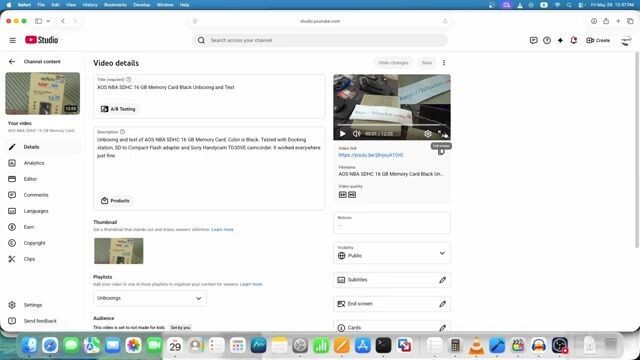The width and height of the screenshot is (640, 360).
Task: Play the video preview
Action: [343, 133]
